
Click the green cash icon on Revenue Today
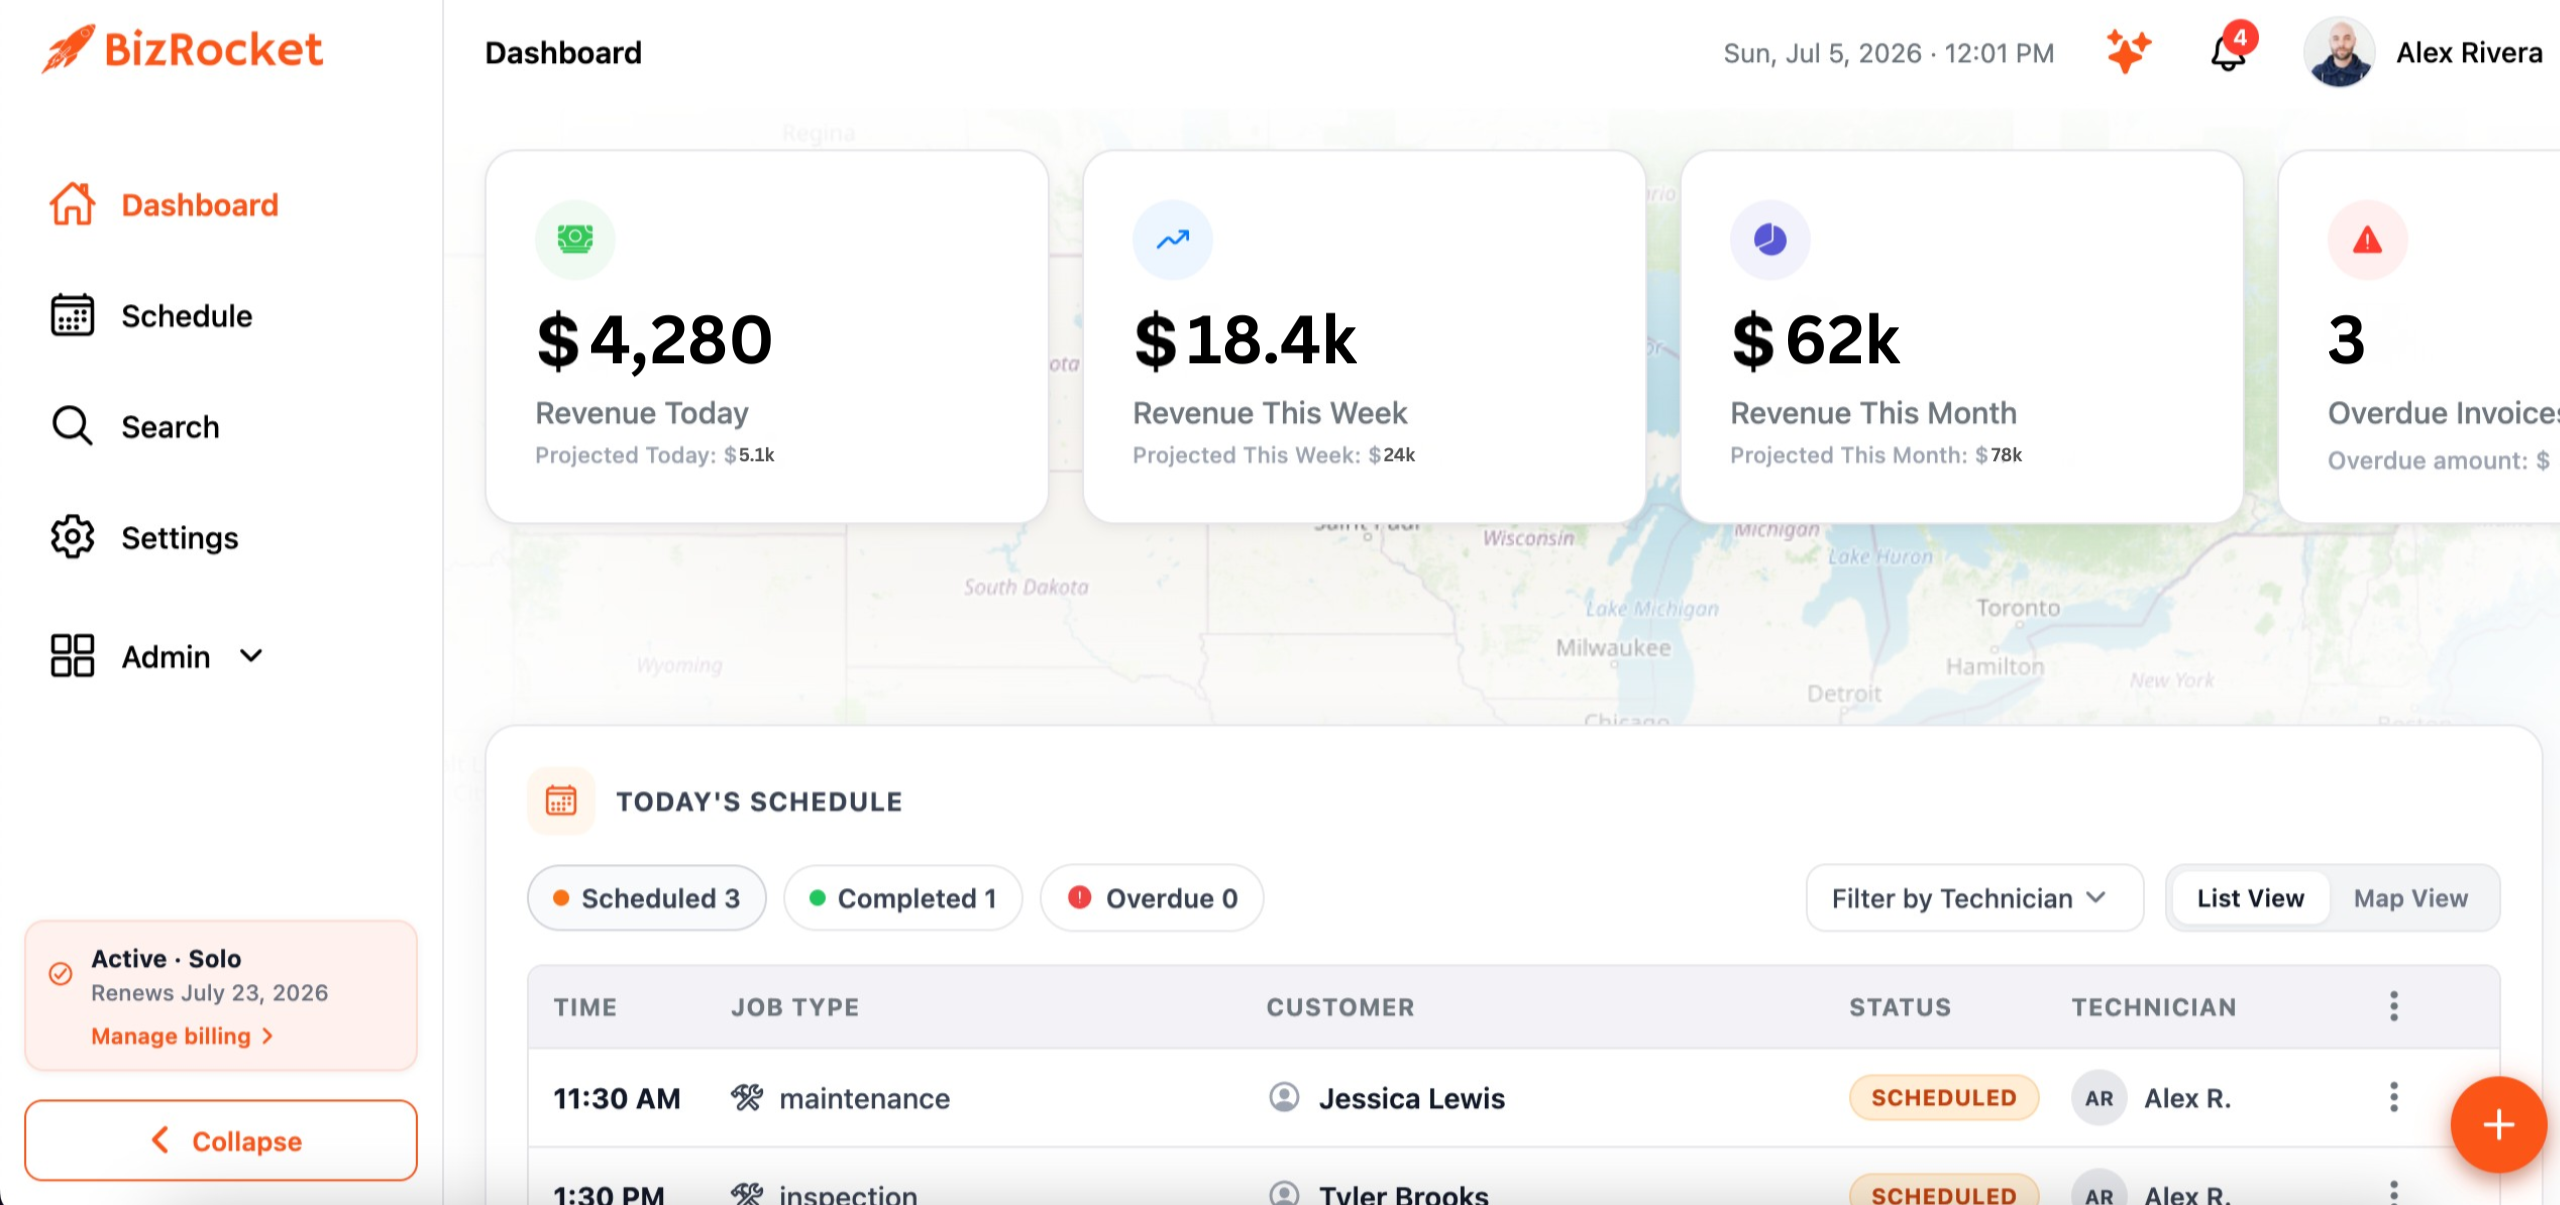(575, 239)
